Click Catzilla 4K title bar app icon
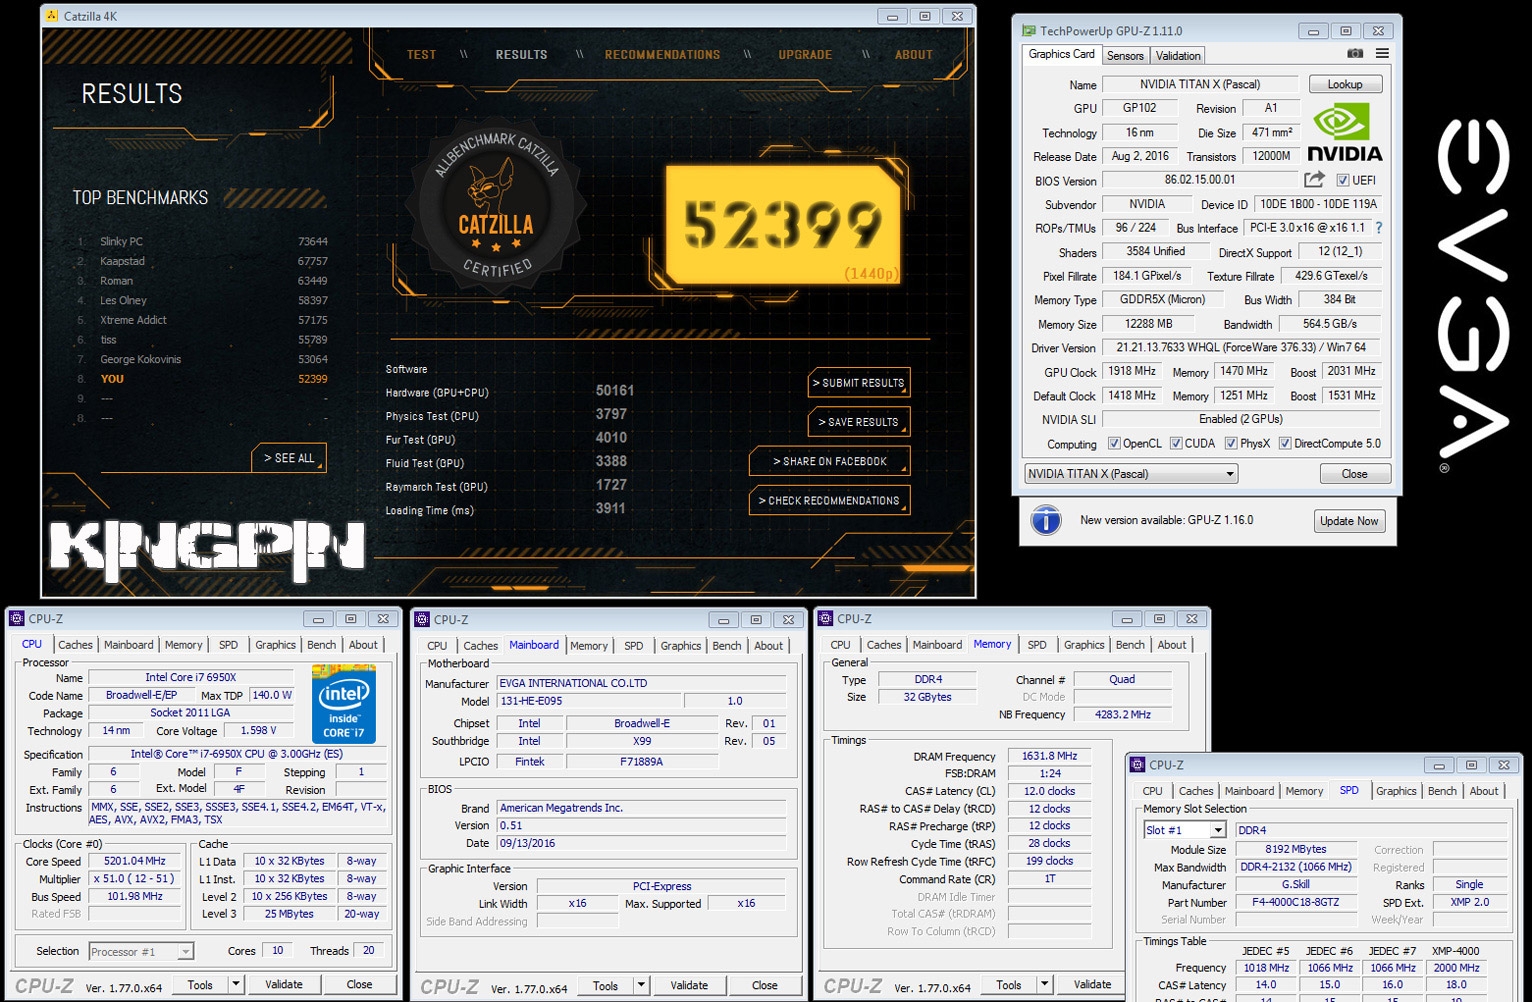The image size is (1532, 1002). pyautogui.click(x=53, y=16)
